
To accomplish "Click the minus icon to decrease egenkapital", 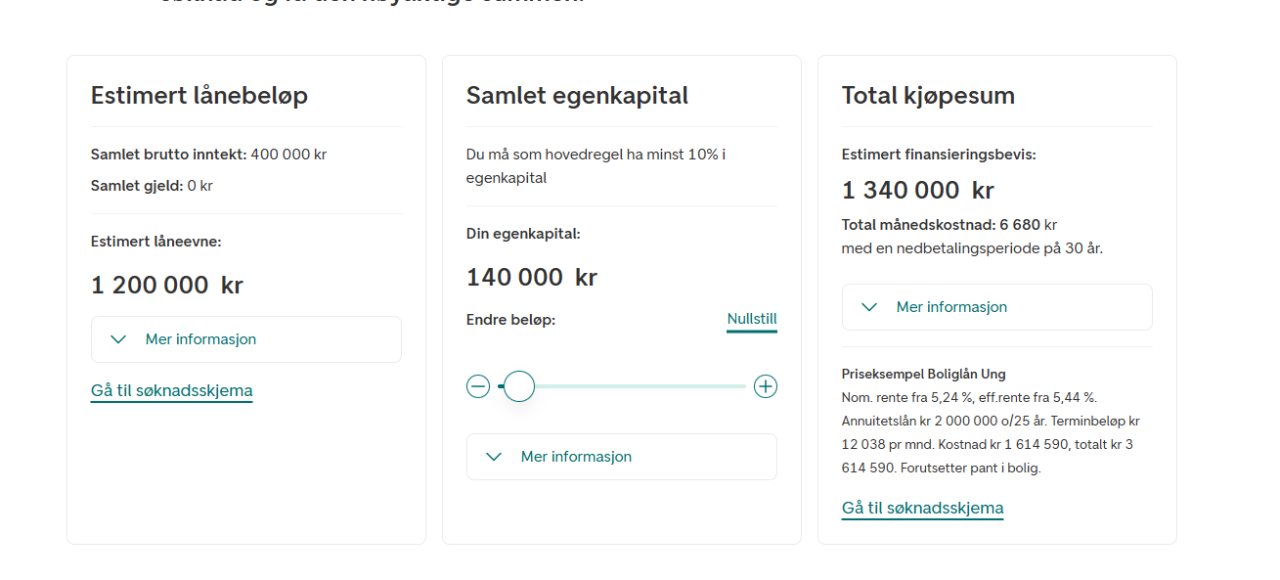I will click(x=478, y=386).
